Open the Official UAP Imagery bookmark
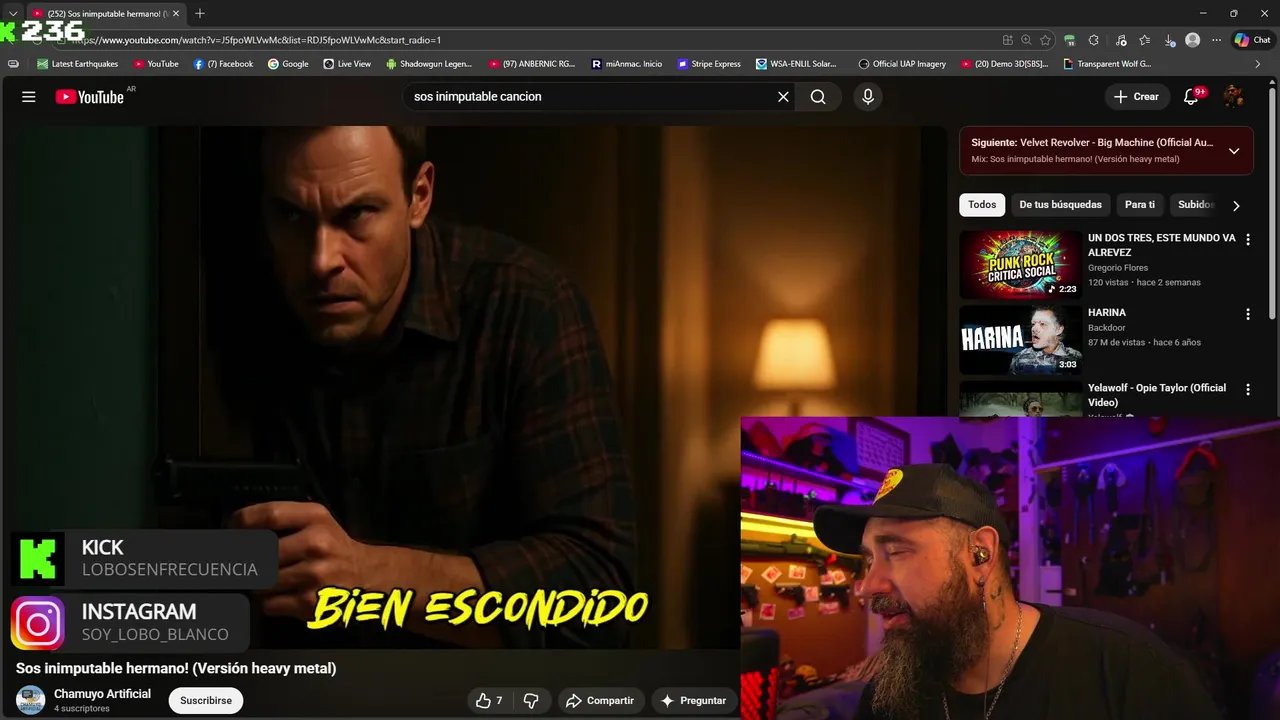Viewport: 1280px width, 720px height. (902, 64)
